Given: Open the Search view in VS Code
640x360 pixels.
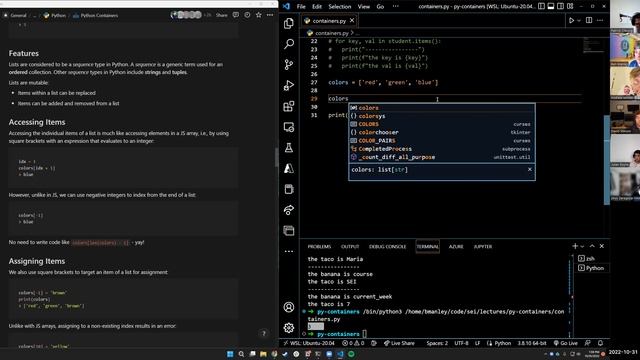Looking at the screenshot, I should tap(289, 44).
